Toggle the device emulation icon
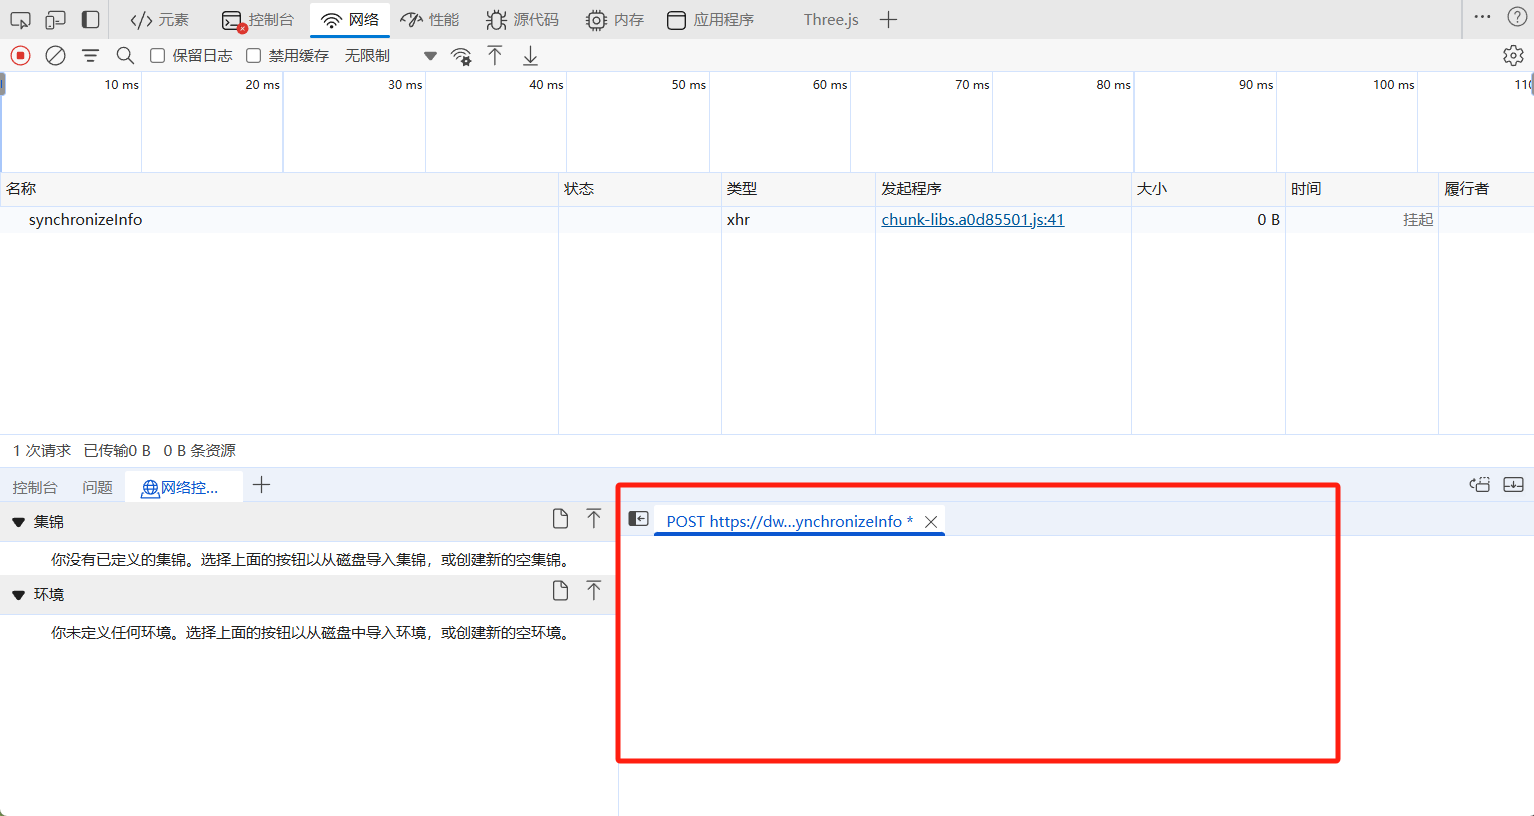 coord(55,20)
